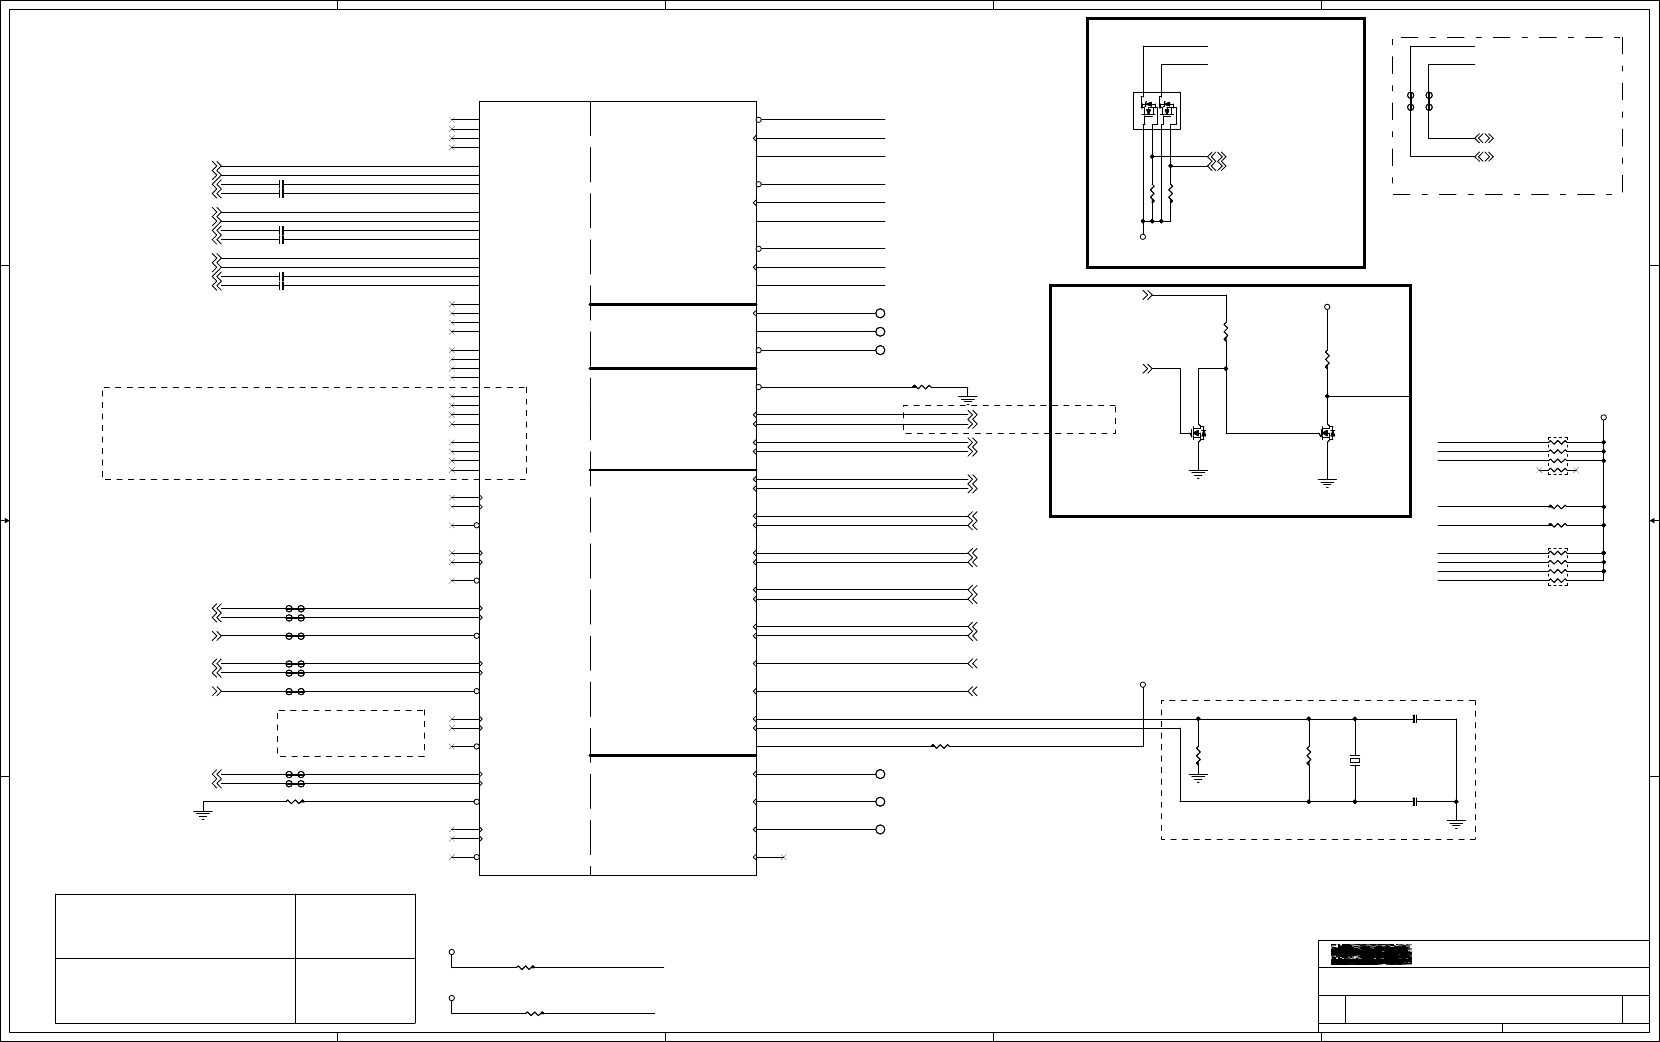Click the resistor on the long wire to the oscillator power node
The height and width of the screenshot is (1042, 1660).
940,746
